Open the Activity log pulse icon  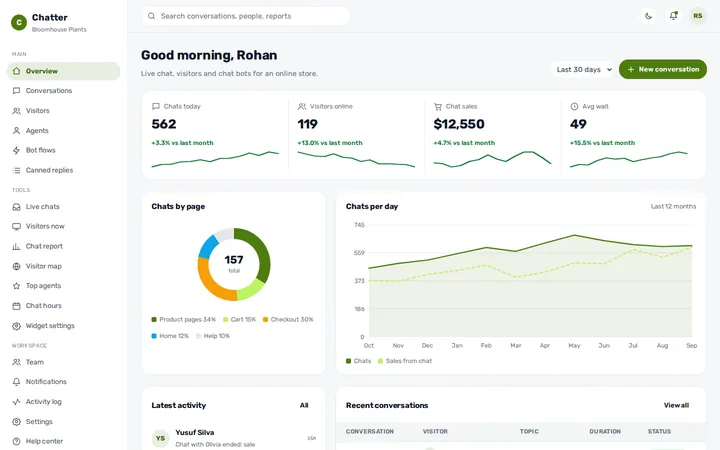pyautogui.click(x=17, y=402)
